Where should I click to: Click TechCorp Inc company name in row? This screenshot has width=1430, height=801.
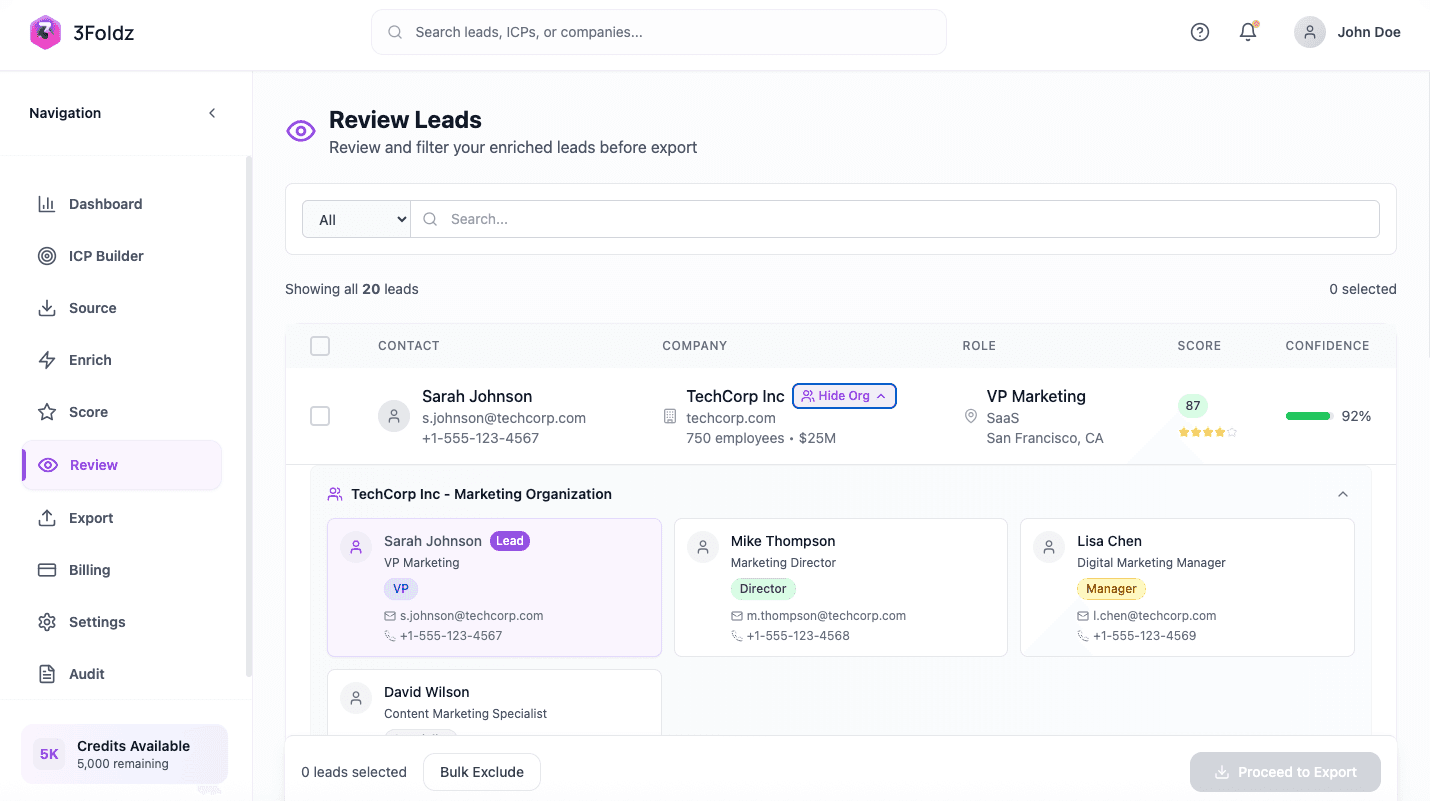735,396
